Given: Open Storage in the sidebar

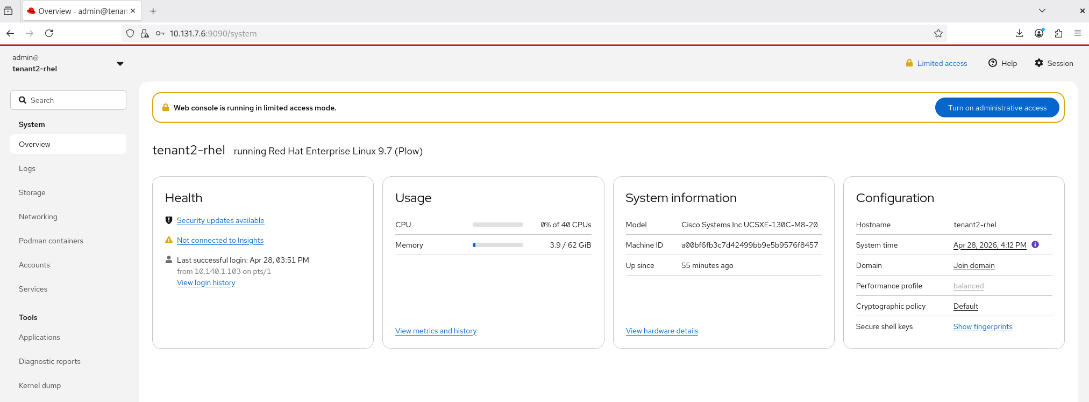Looking at the screenshot, I should (68, 192).
